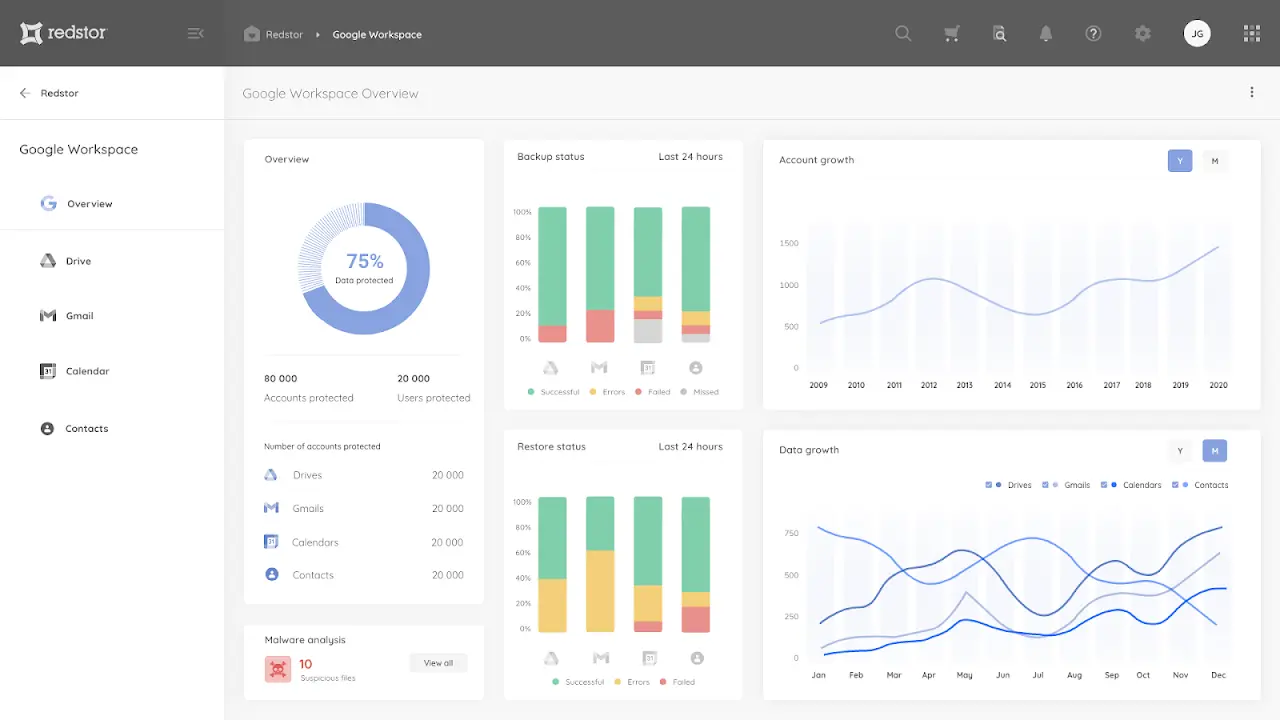1280x720 pixels.
Task: Open the JG user avatar menu
Action: pos(1197,34)
